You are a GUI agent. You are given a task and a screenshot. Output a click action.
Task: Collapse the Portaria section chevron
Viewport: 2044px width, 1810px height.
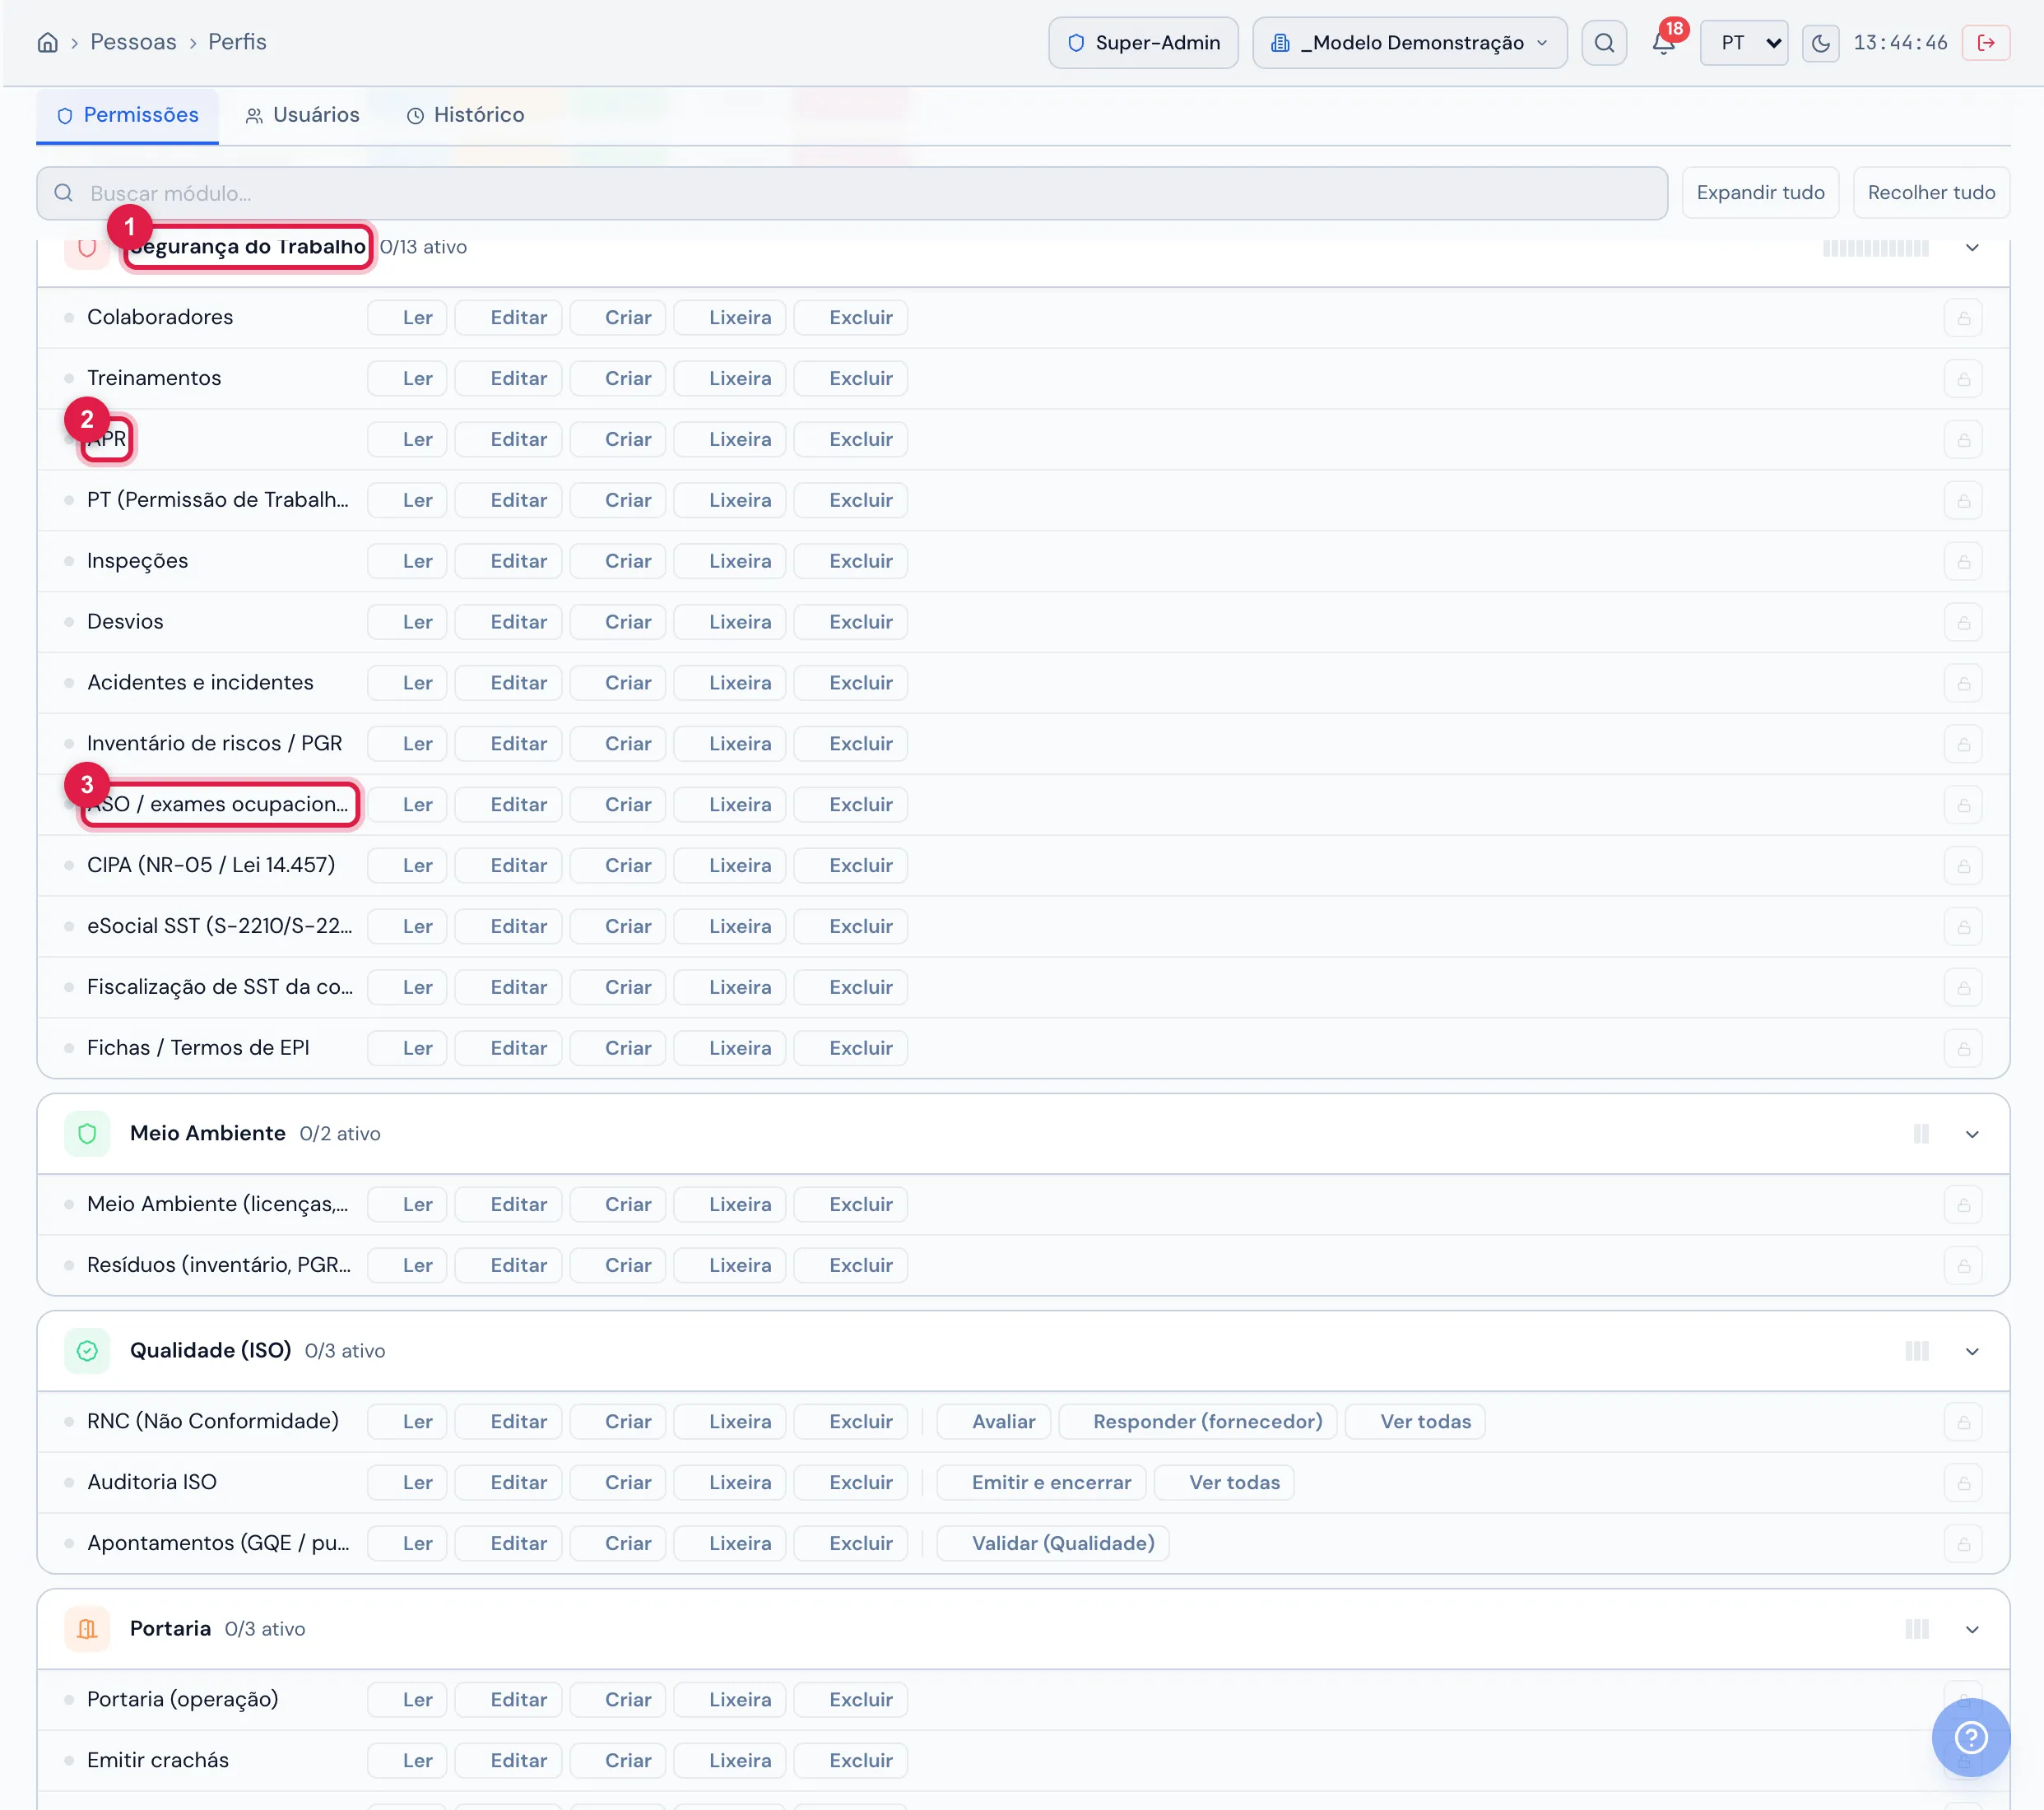(1972, 1629)
